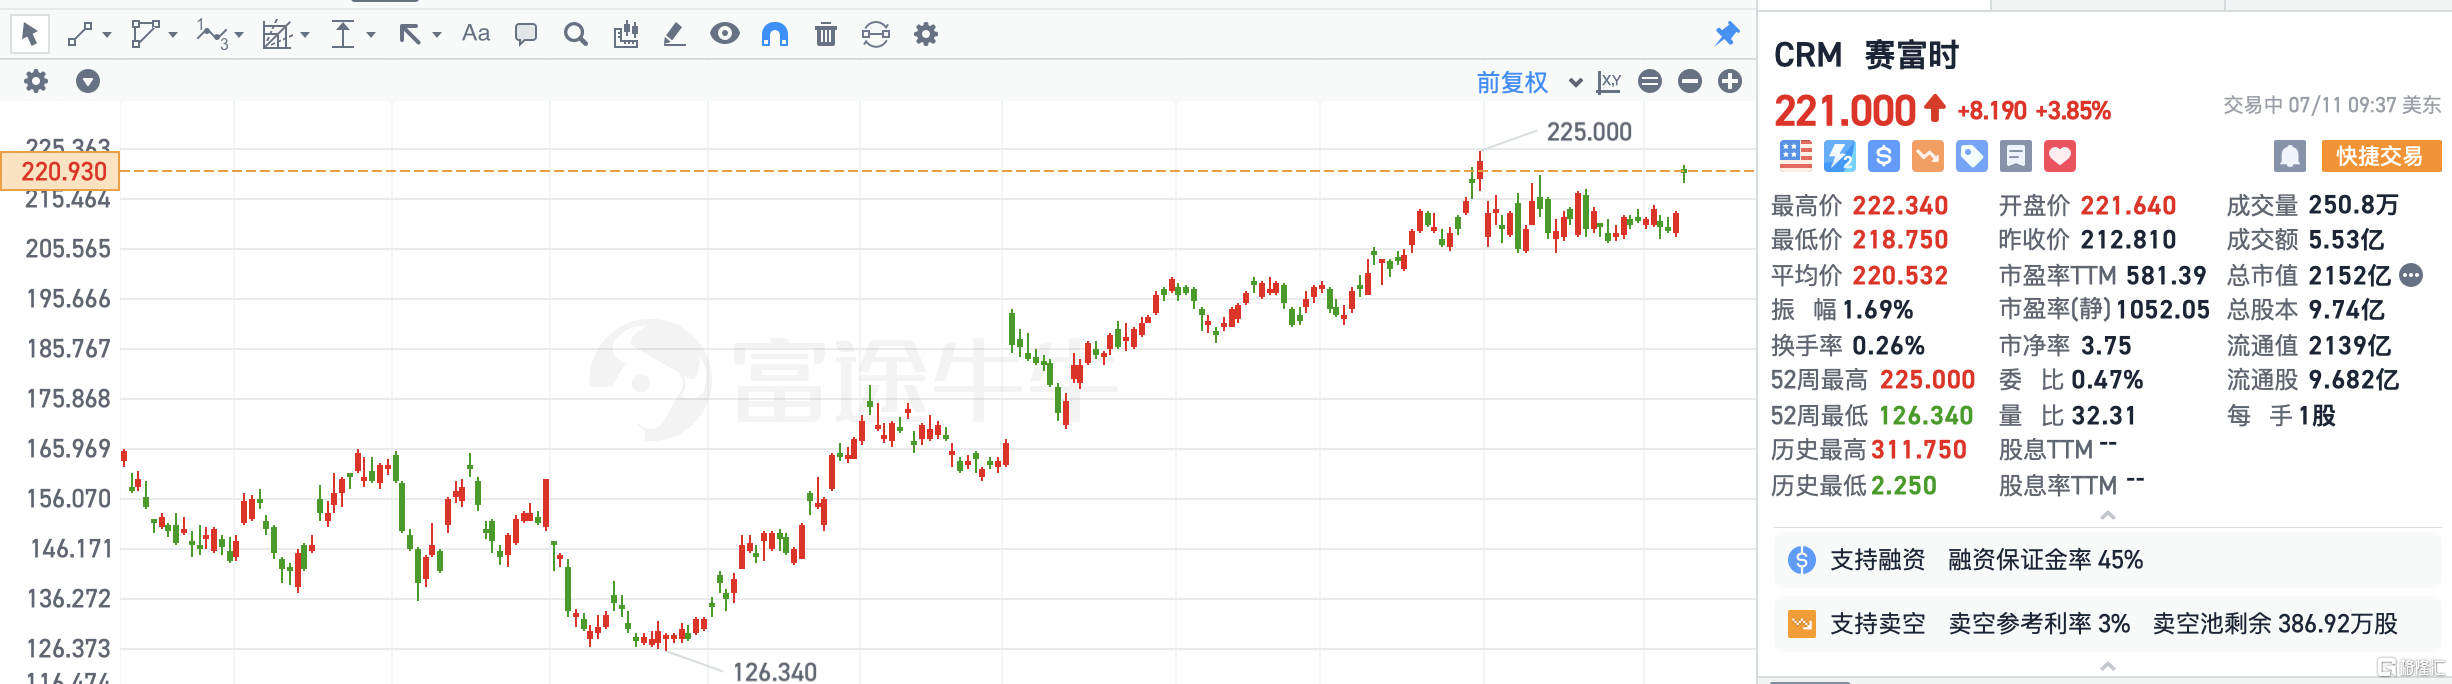This screenshot has width=2452, height=684.
Task: Click the lightning level 2 icon
Action: [1840, 156]
